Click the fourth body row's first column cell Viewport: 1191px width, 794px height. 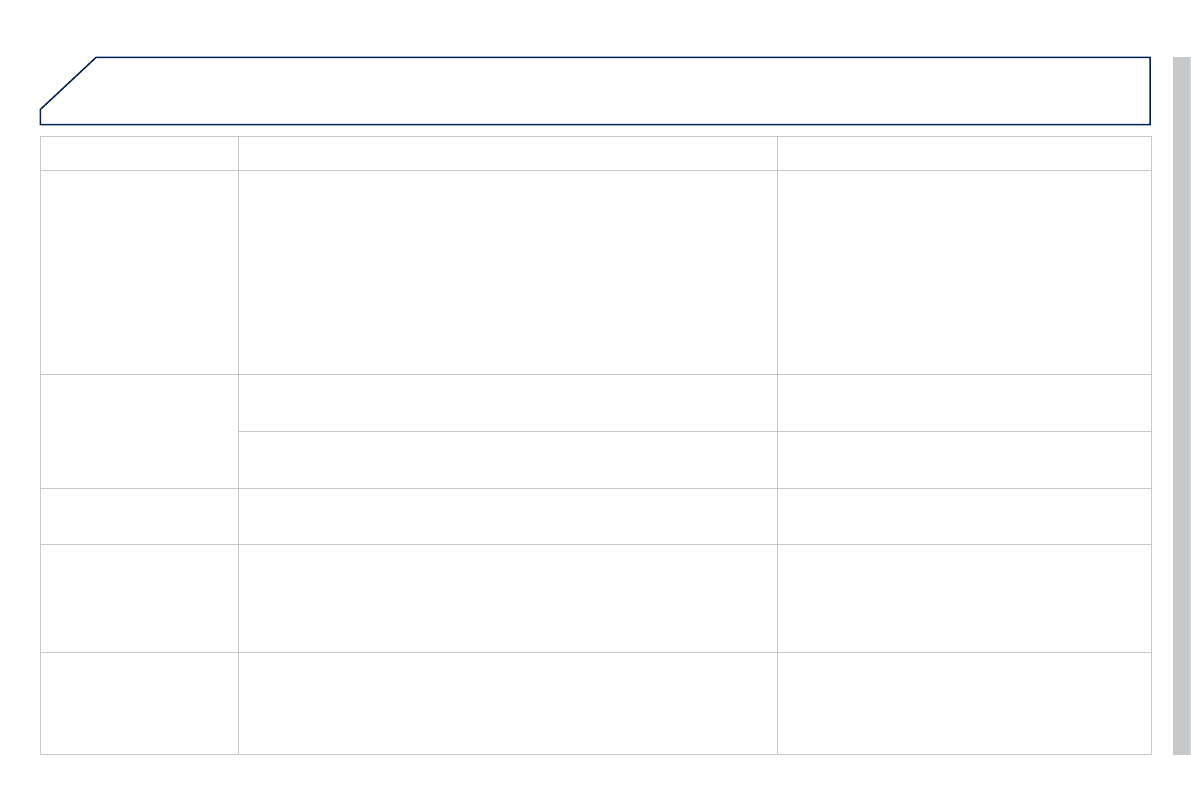[139, 516]
